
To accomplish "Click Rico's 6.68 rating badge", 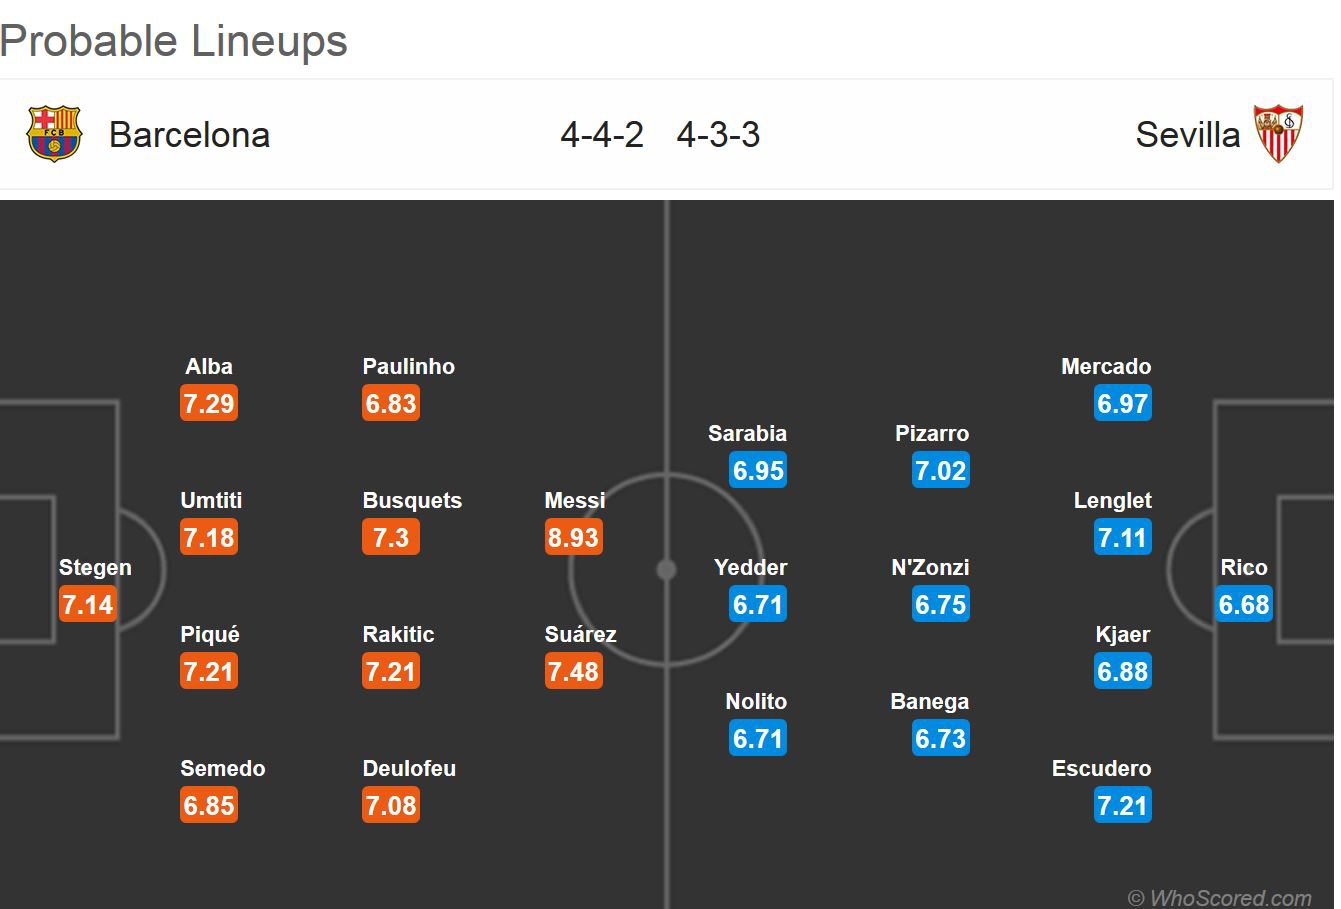I will 1244,605.
